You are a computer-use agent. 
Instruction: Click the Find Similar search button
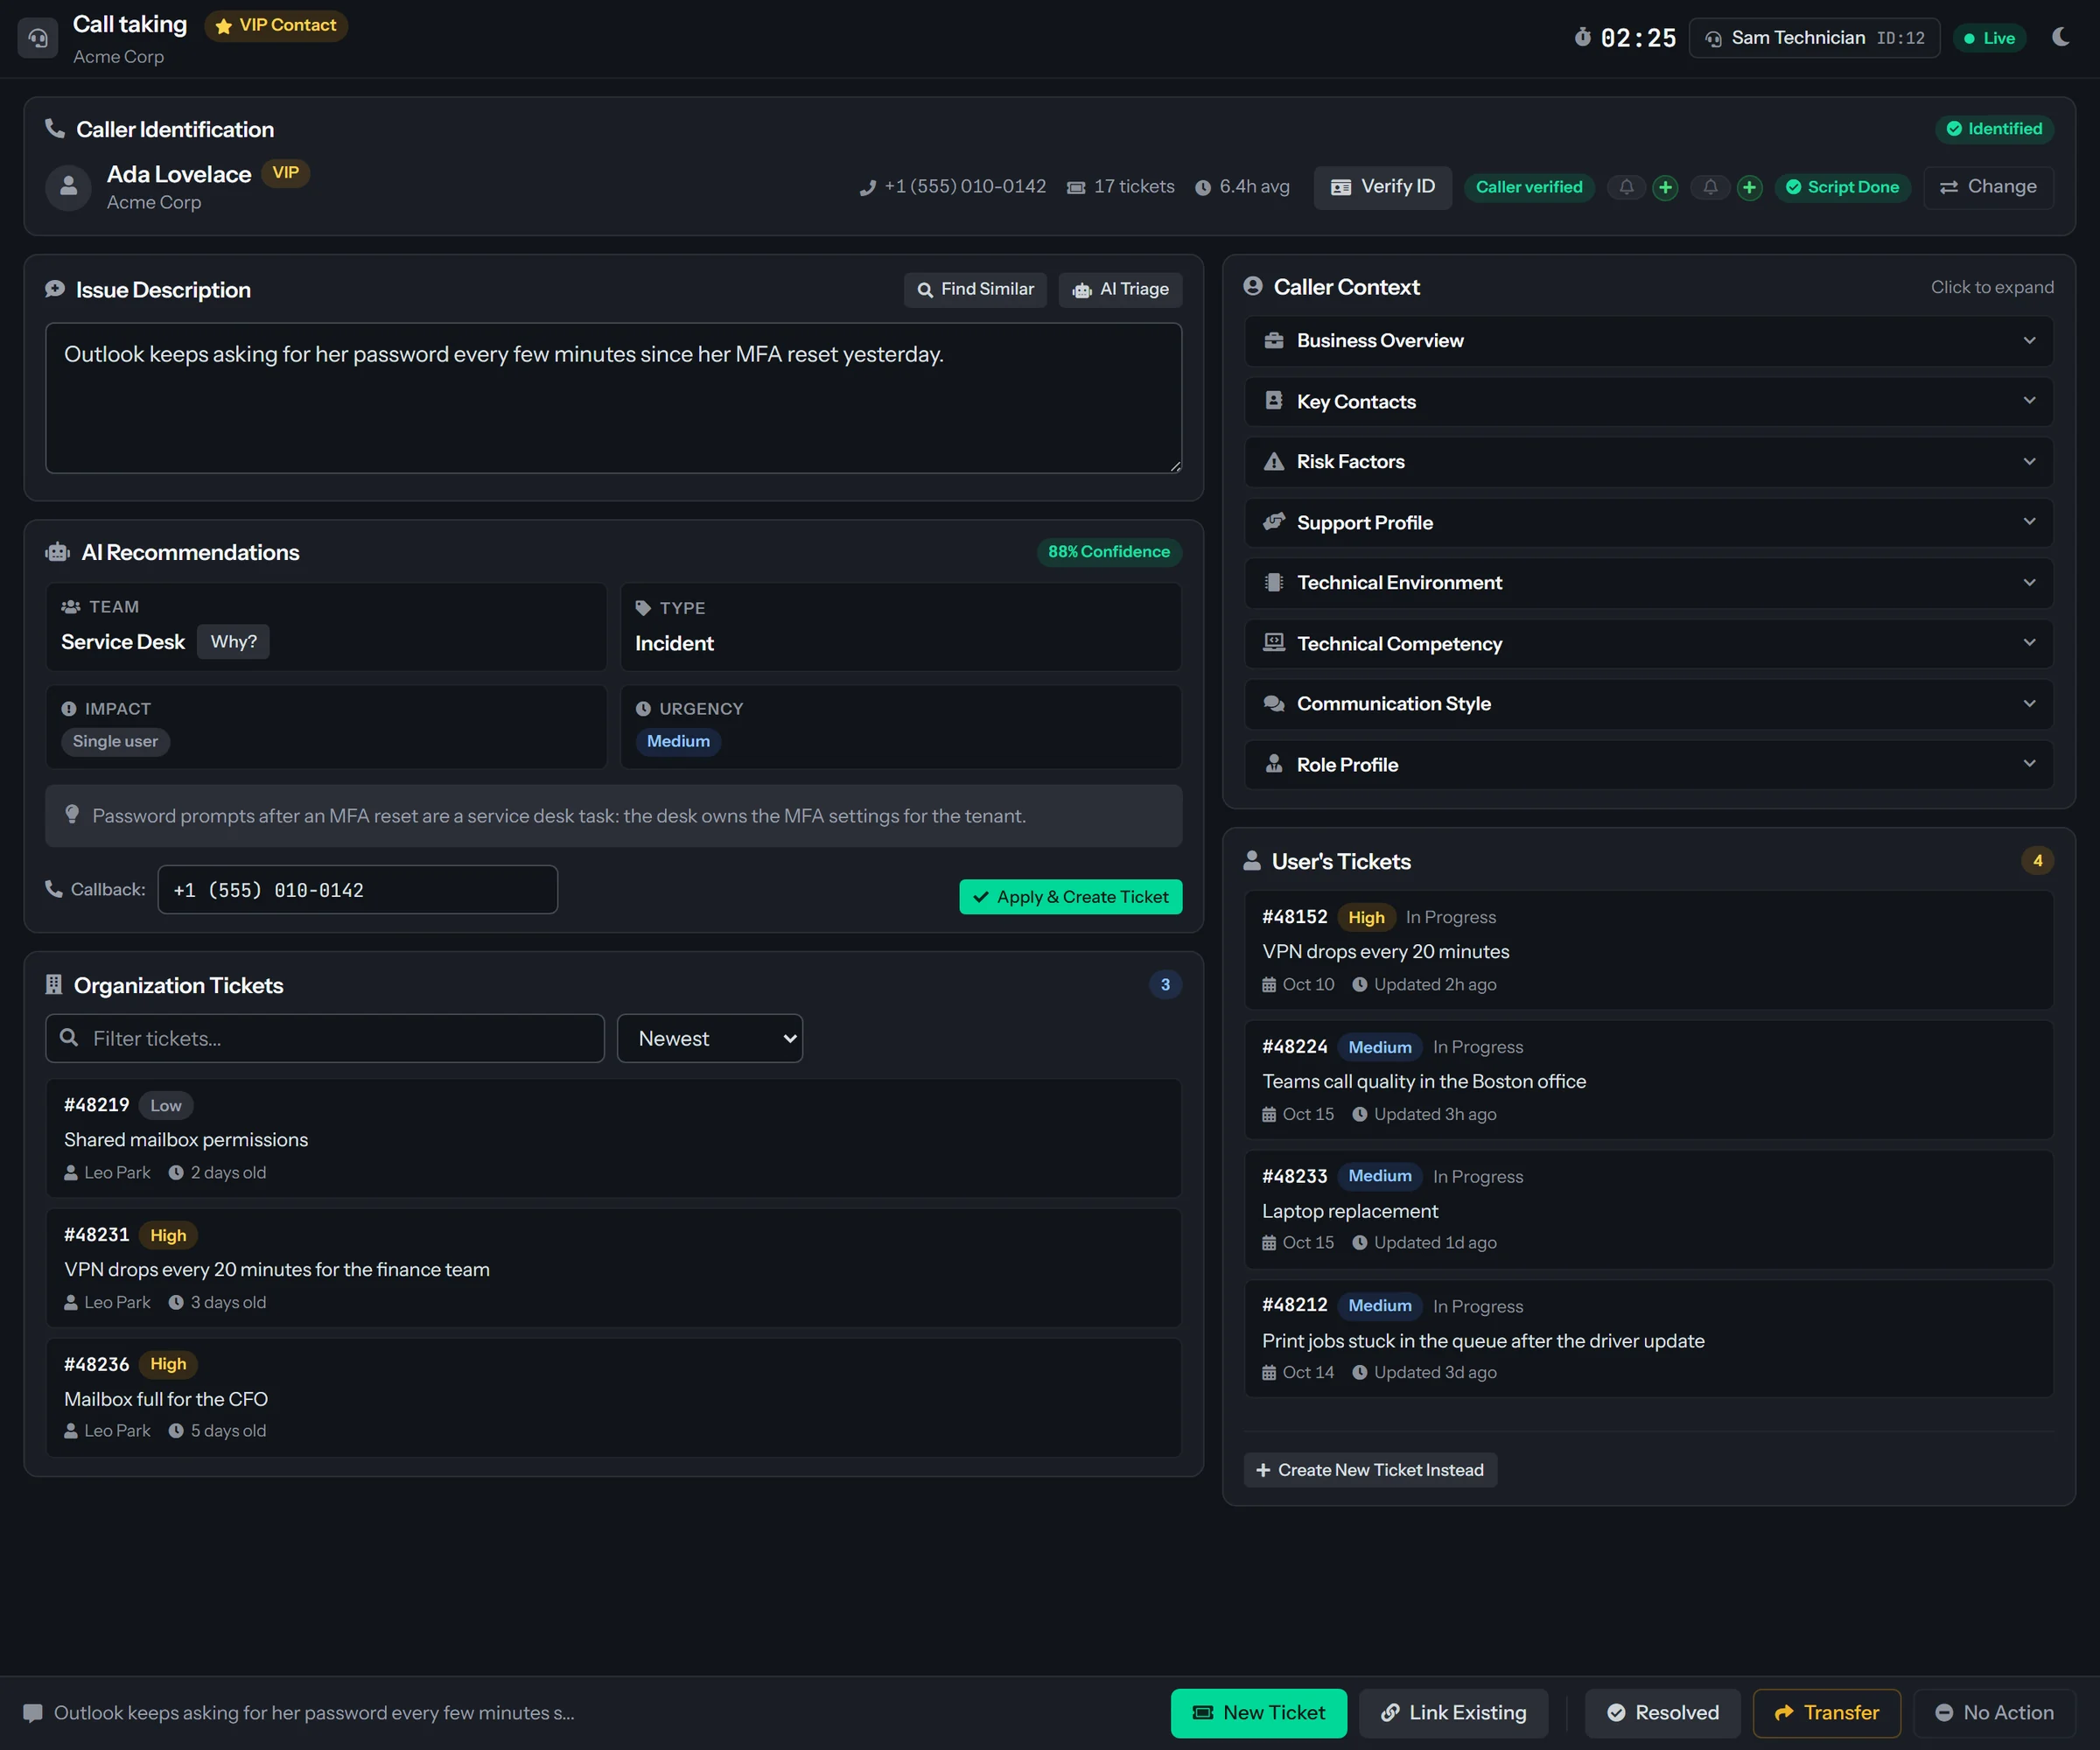[975, 290]
